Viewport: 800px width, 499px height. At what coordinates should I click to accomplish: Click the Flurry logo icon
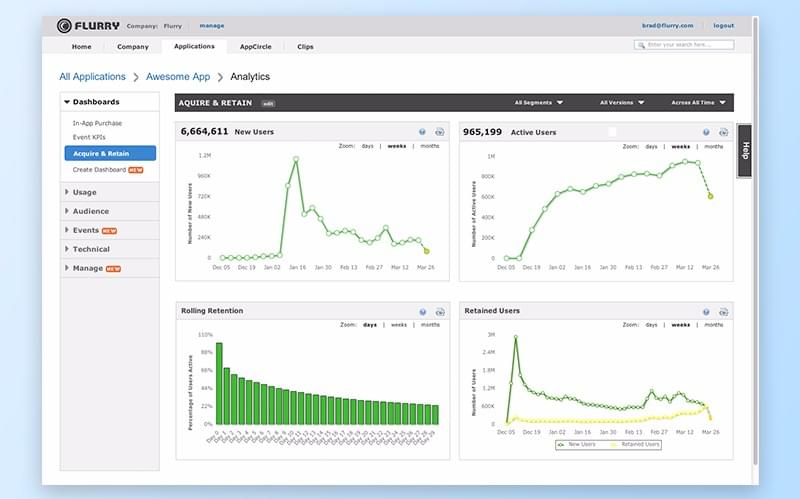[x=64, y=26]
